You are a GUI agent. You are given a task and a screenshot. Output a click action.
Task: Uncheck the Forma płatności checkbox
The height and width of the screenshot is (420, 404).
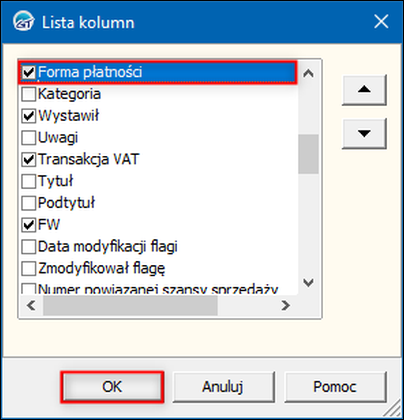29,72
